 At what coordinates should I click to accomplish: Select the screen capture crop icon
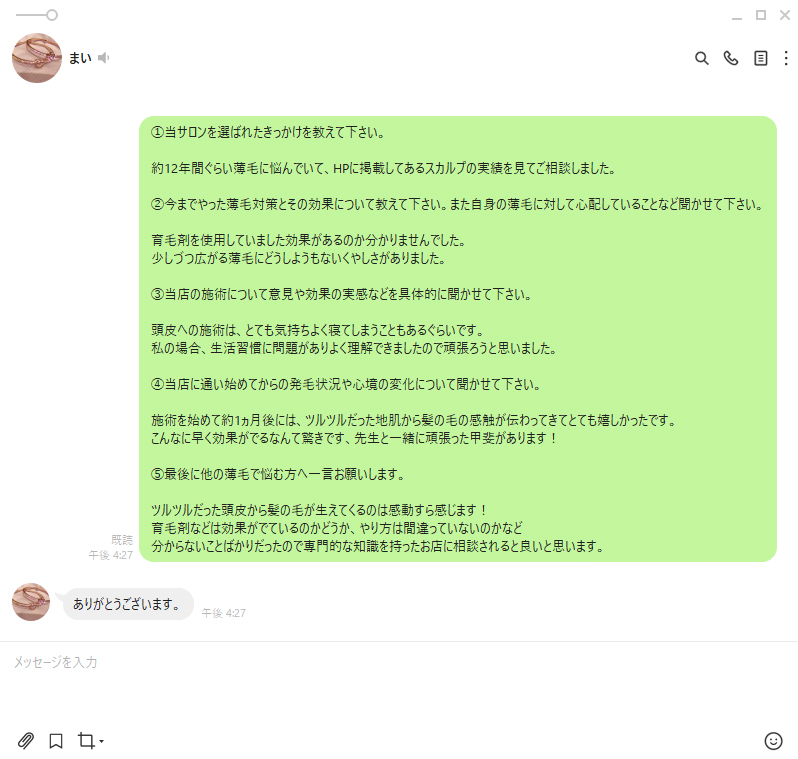[x=86, y=741]
